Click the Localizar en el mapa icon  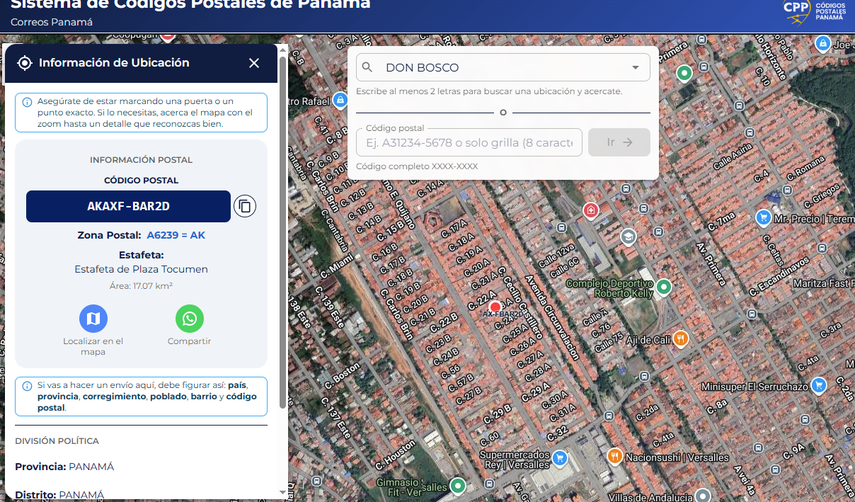click(93, 318)
